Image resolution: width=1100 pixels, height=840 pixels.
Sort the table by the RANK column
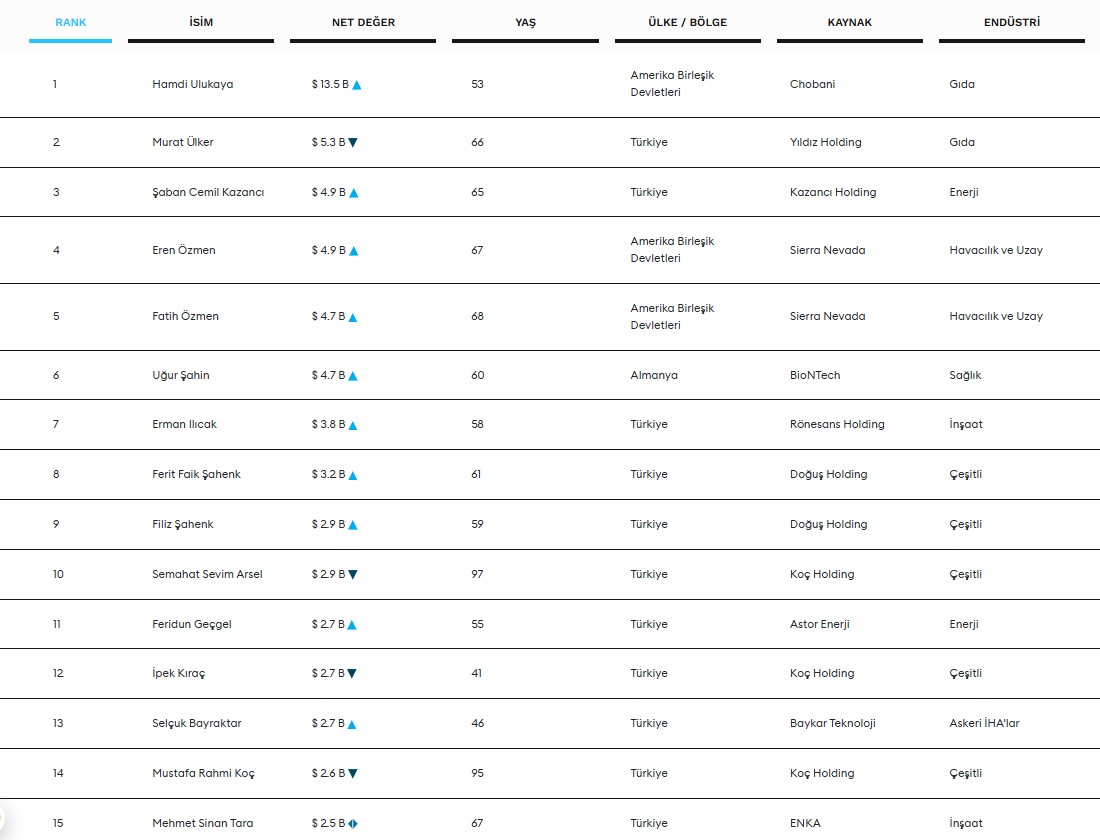pos(70,22)
